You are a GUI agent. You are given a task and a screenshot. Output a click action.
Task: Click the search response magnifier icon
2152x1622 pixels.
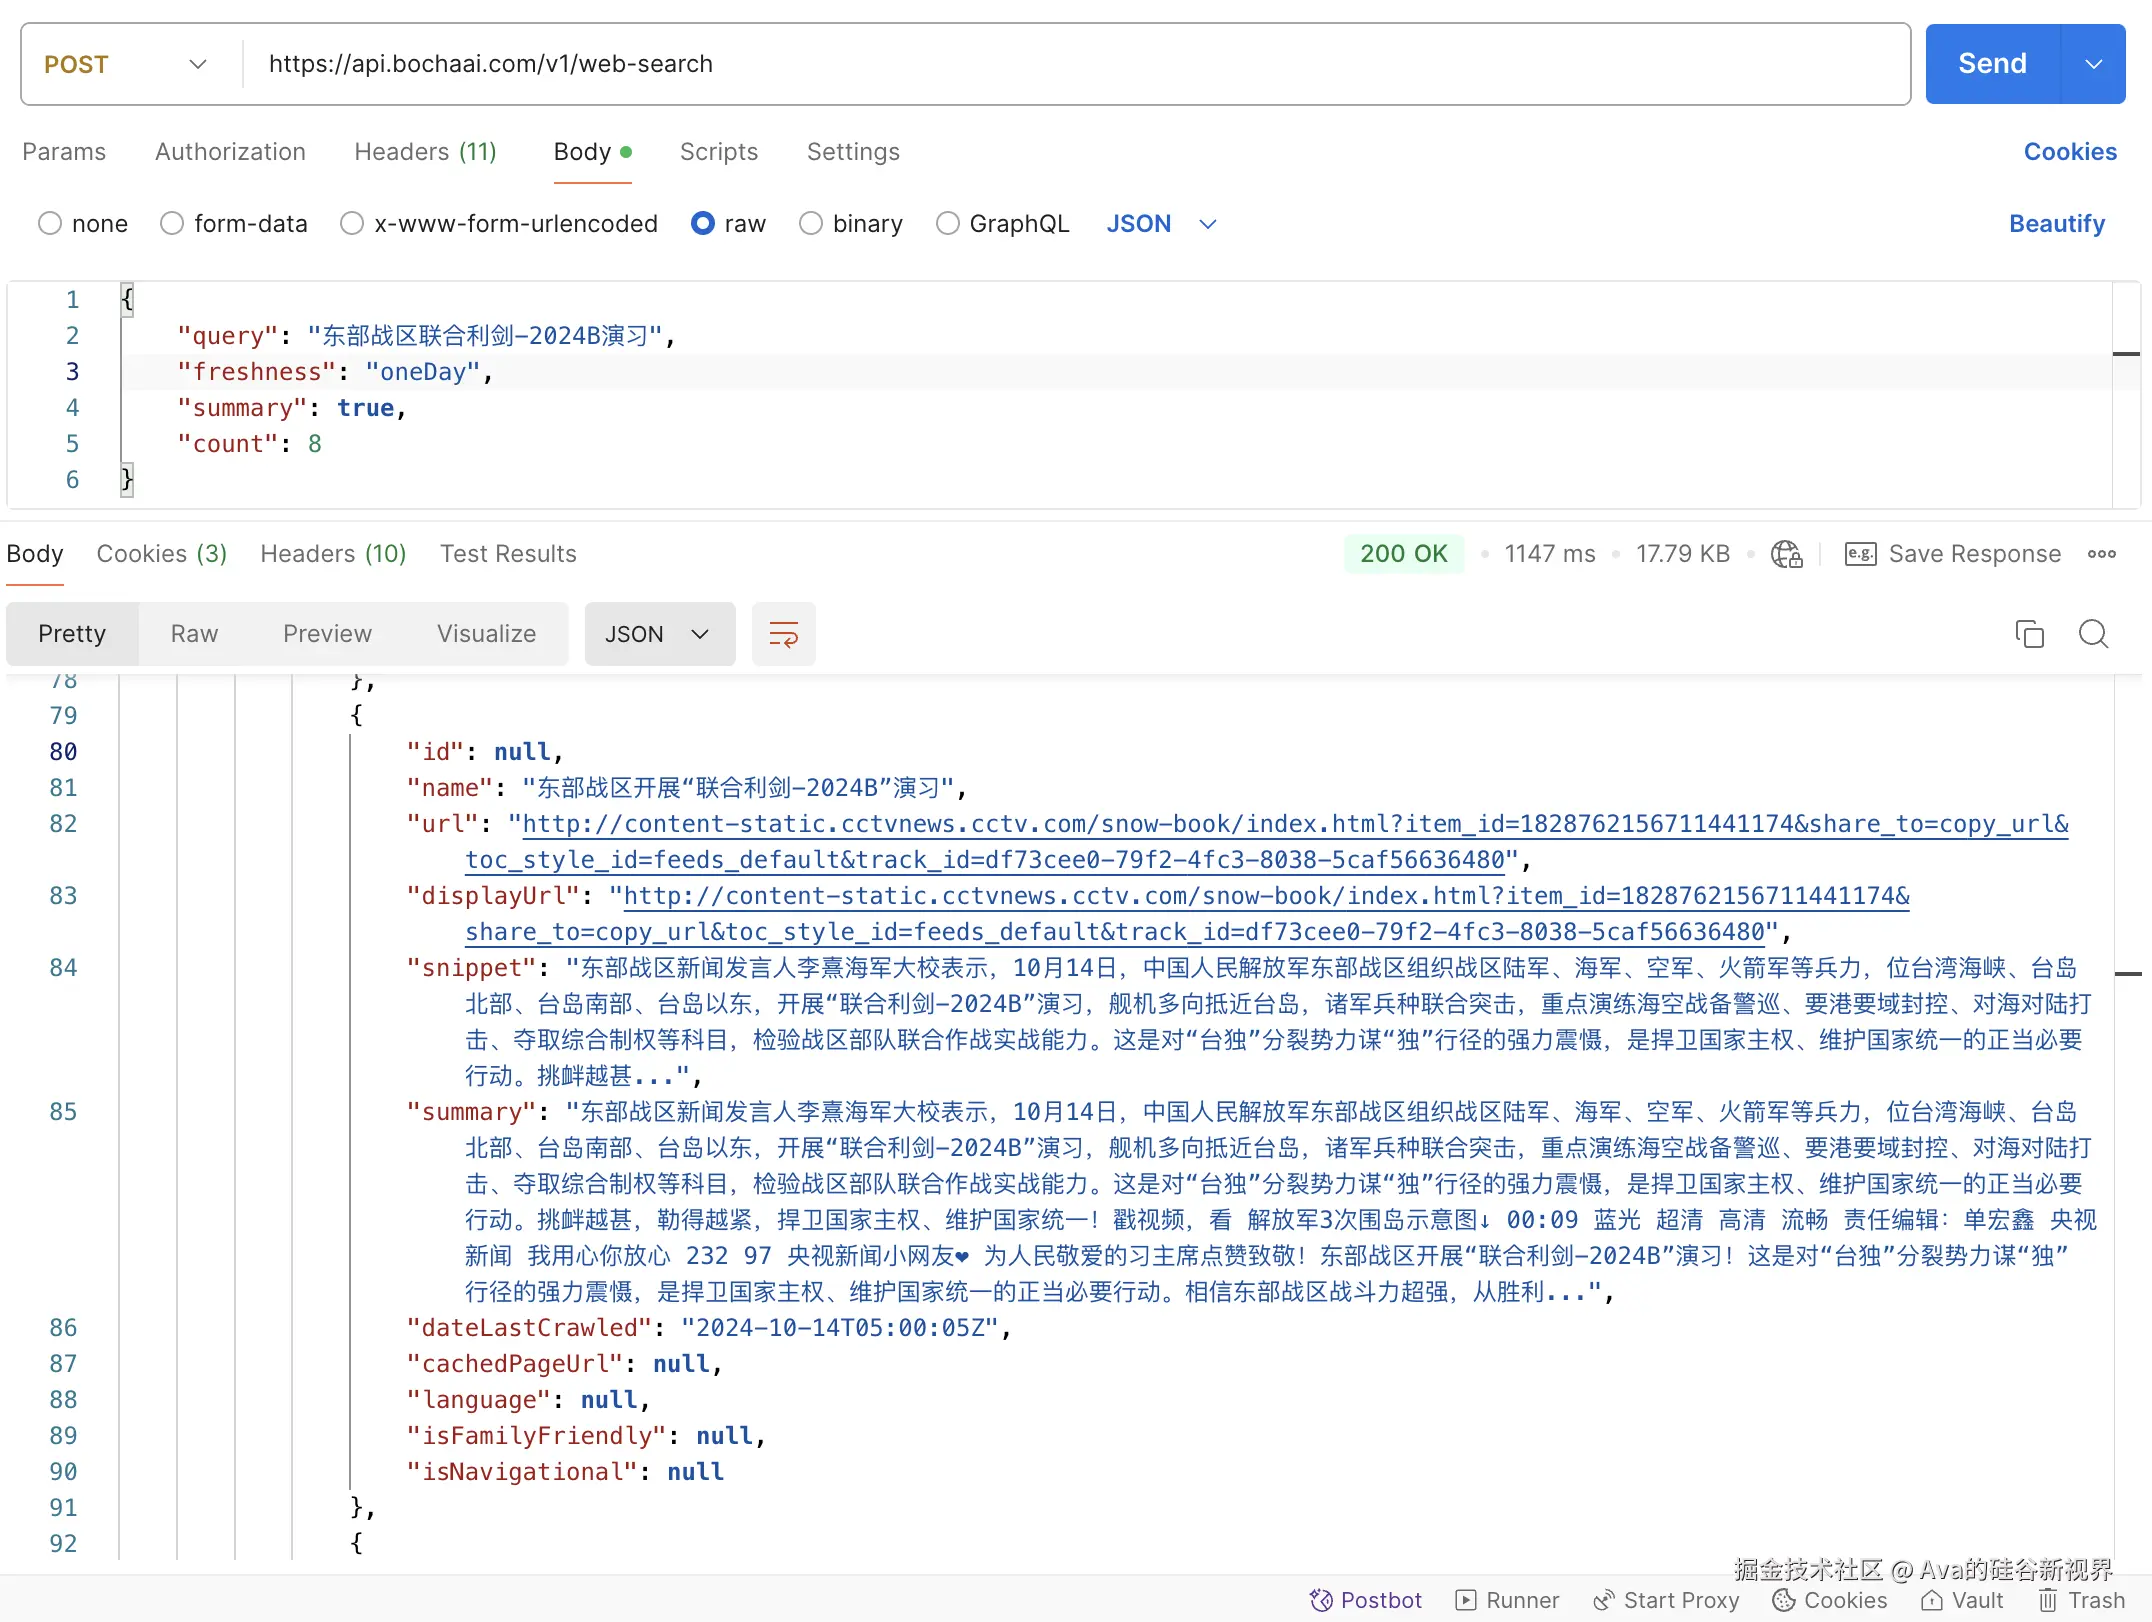click(x=2093, y=634)
